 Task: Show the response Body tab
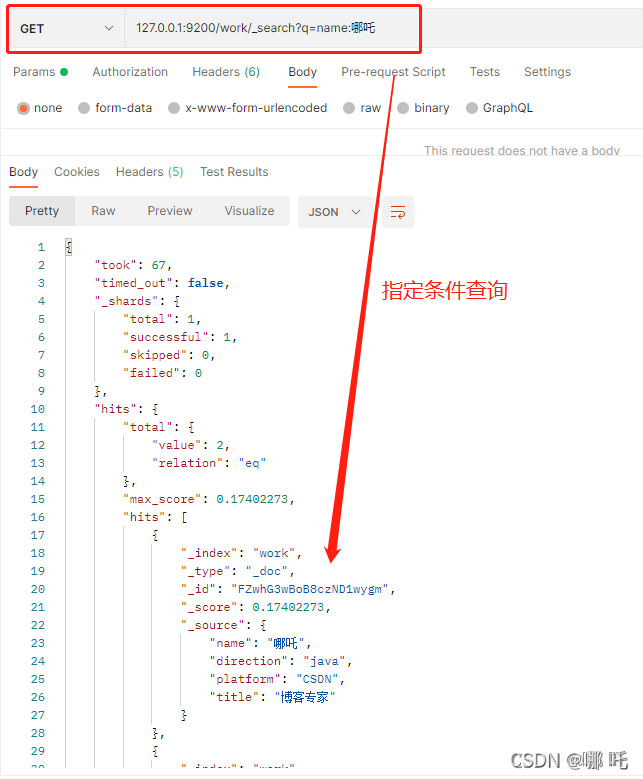coord(23,172)
